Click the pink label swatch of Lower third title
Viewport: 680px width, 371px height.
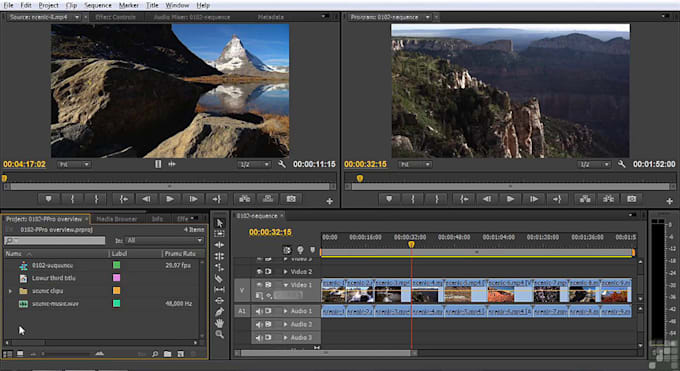pos(116,278)
